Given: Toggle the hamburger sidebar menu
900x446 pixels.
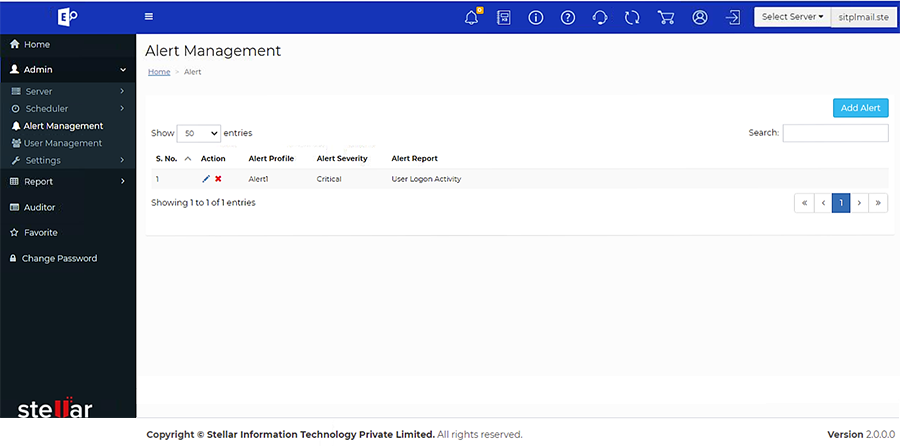Looking at the screenshot, I should click(x=149, y=17).
